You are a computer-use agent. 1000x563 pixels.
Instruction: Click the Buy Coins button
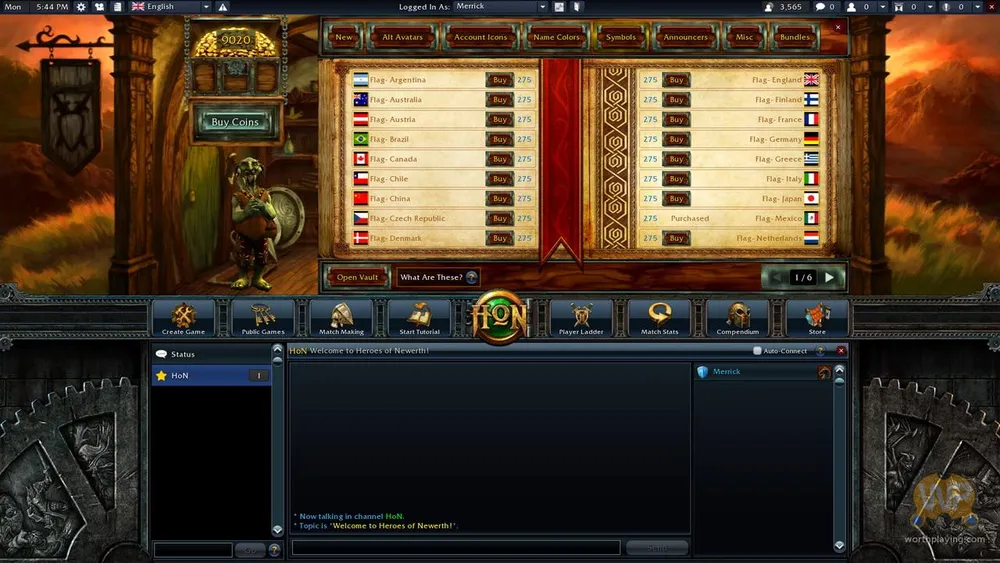235,122
